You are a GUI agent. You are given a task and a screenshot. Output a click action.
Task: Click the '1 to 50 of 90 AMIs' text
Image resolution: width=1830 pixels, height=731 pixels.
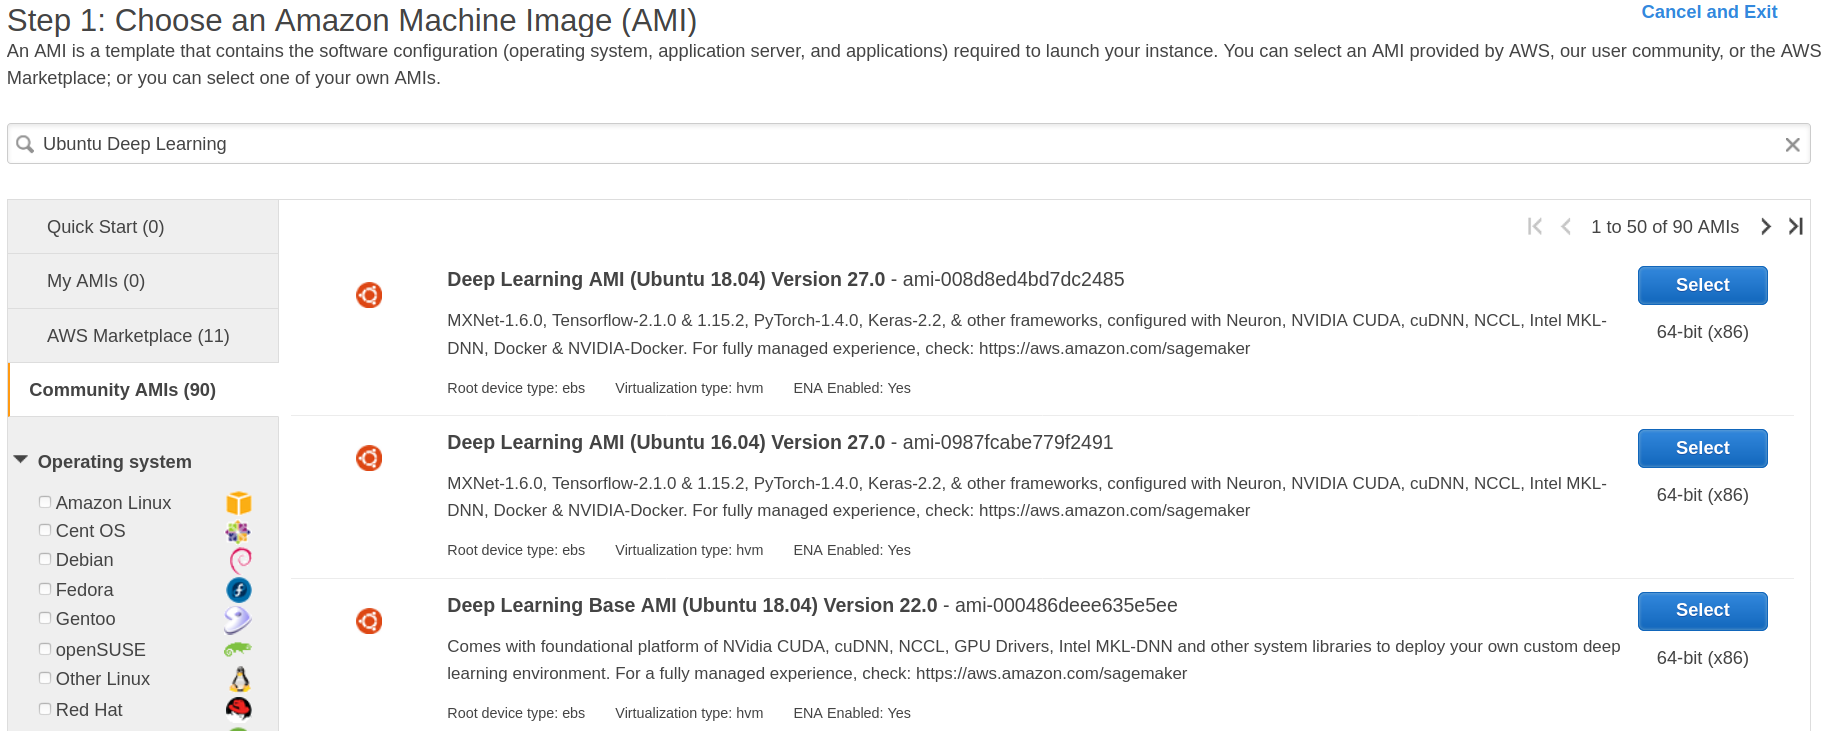(1665, 227)
